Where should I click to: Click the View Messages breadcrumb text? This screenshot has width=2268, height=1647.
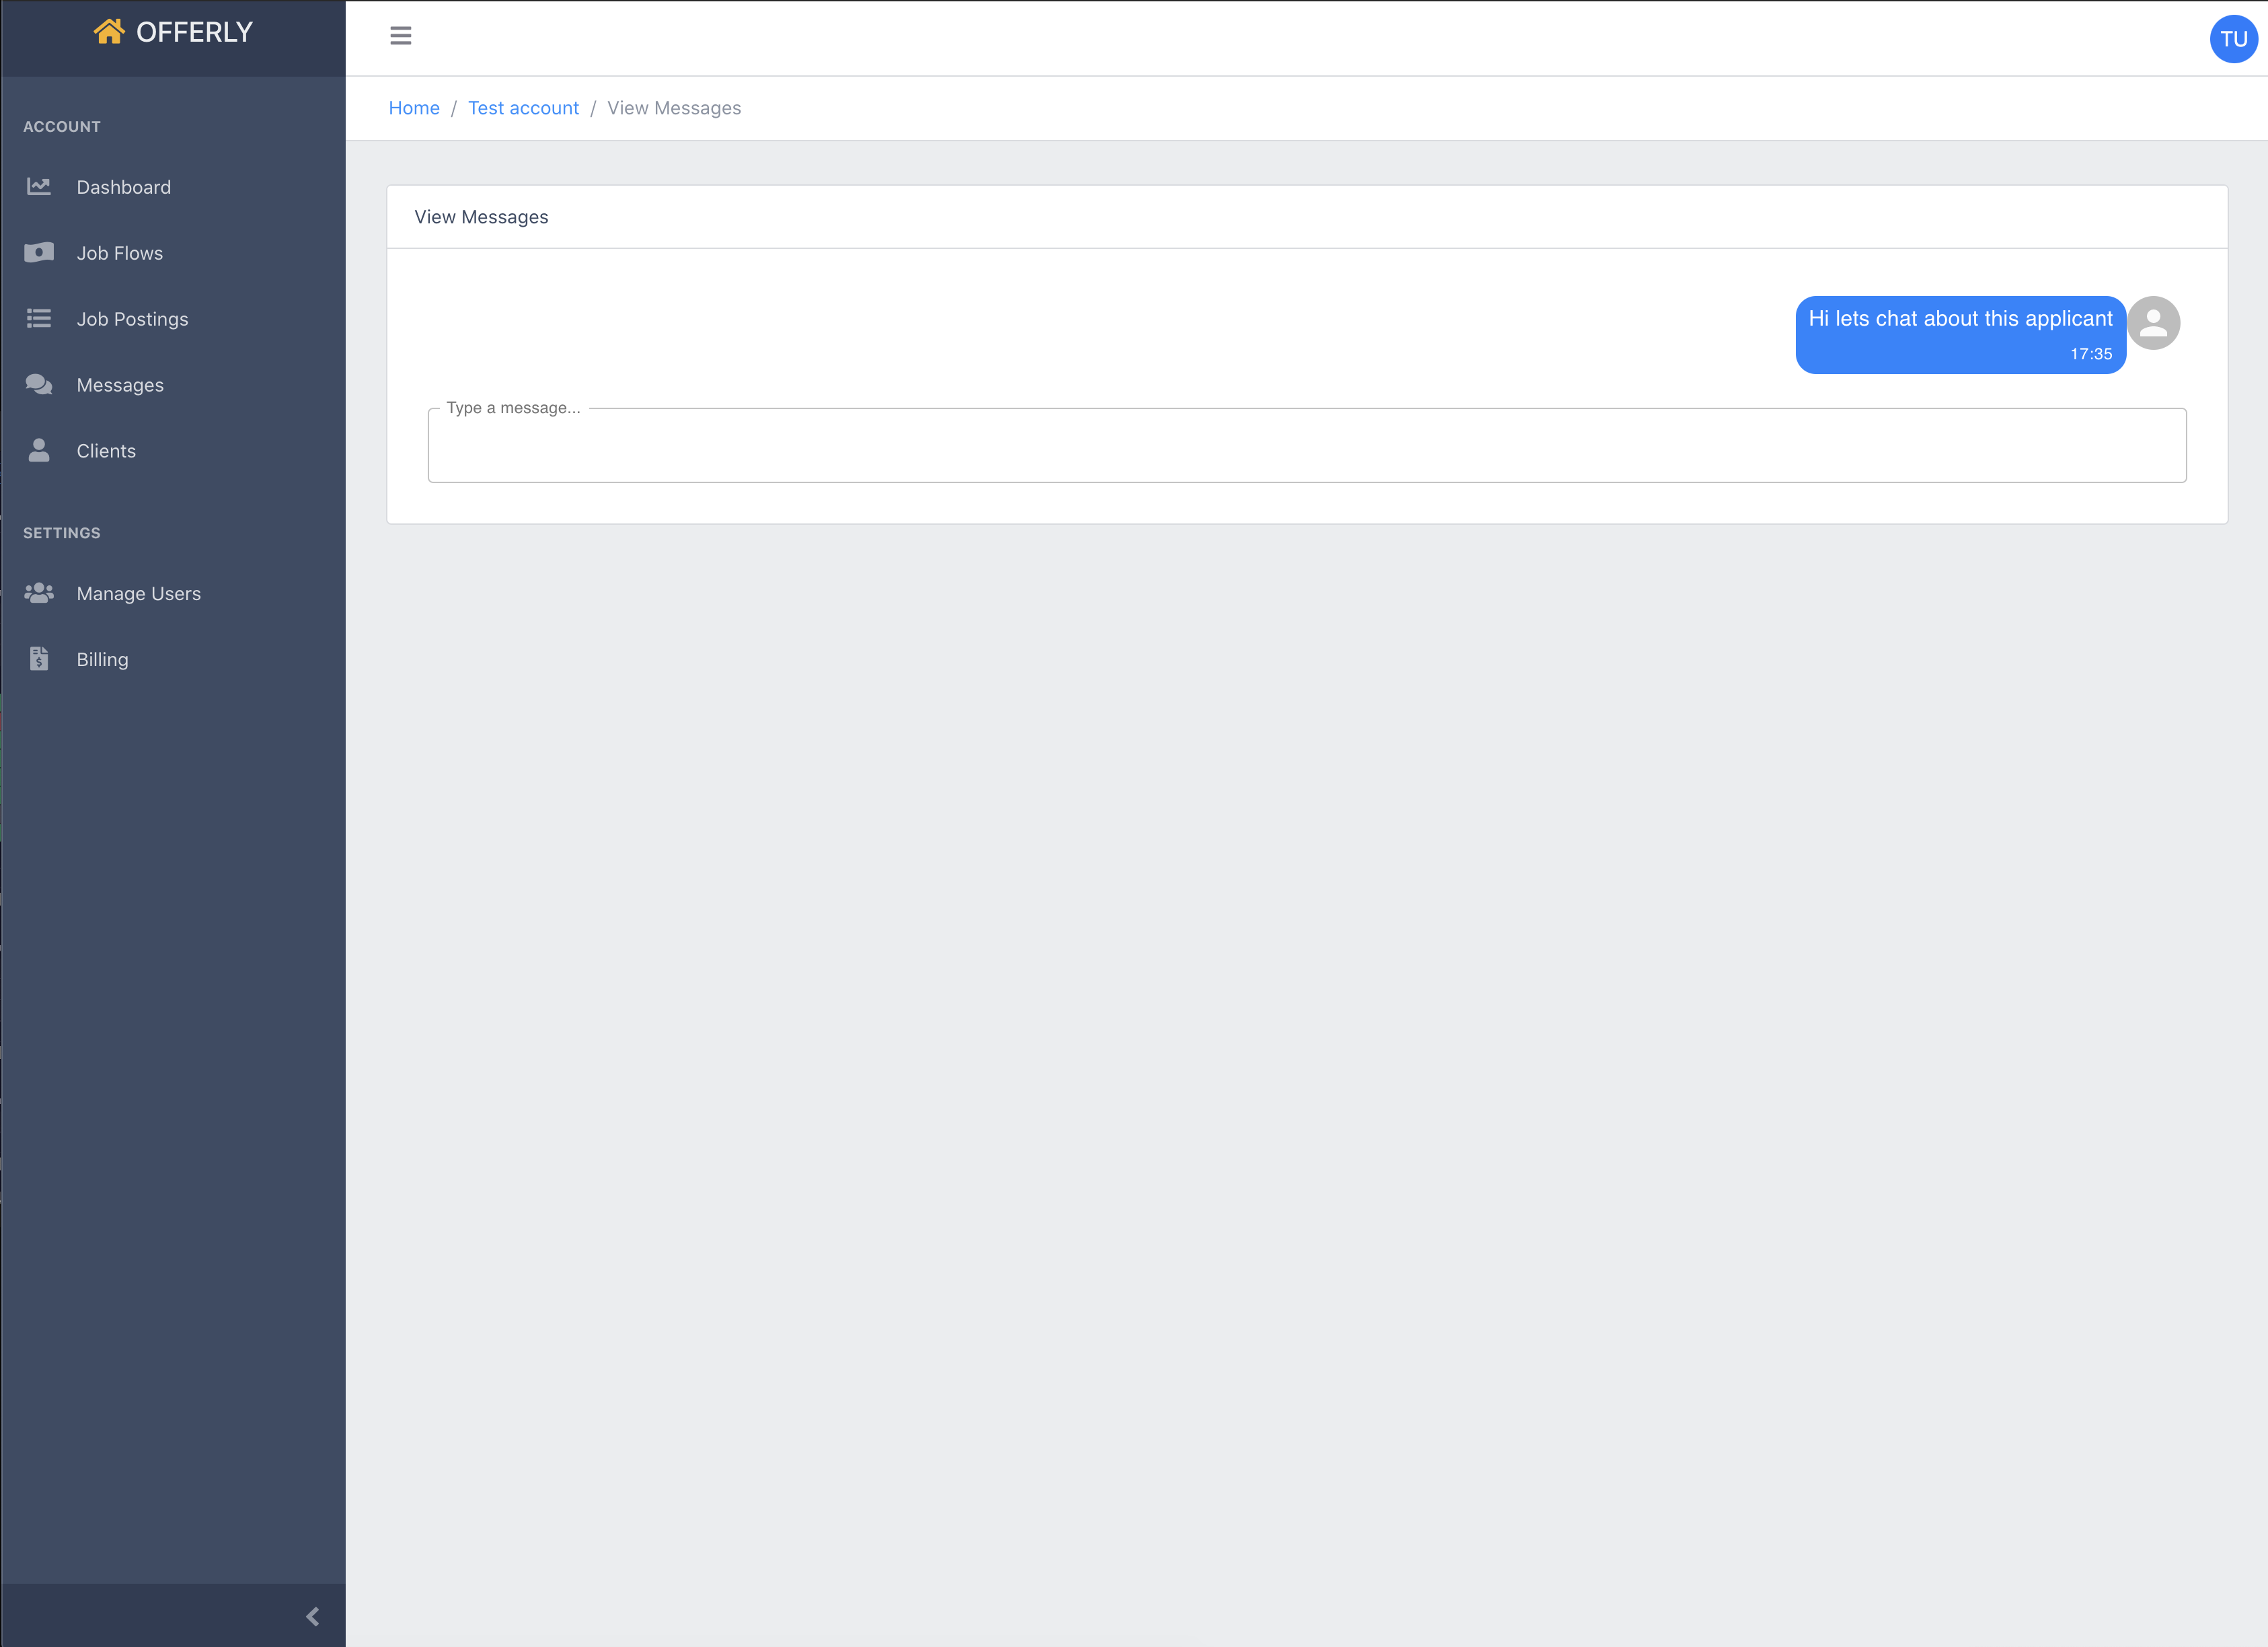pyautogui.click(x=674, y=108)
